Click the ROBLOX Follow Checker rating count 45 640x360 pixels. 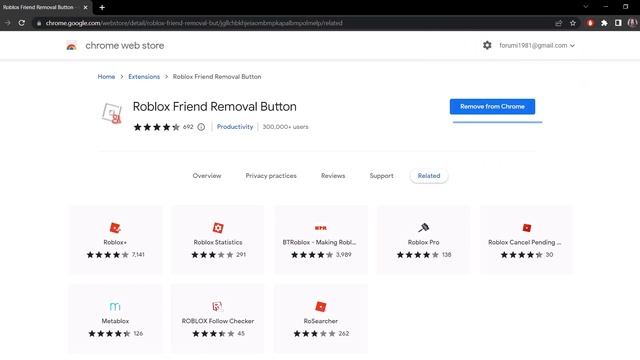click(241, 333)
